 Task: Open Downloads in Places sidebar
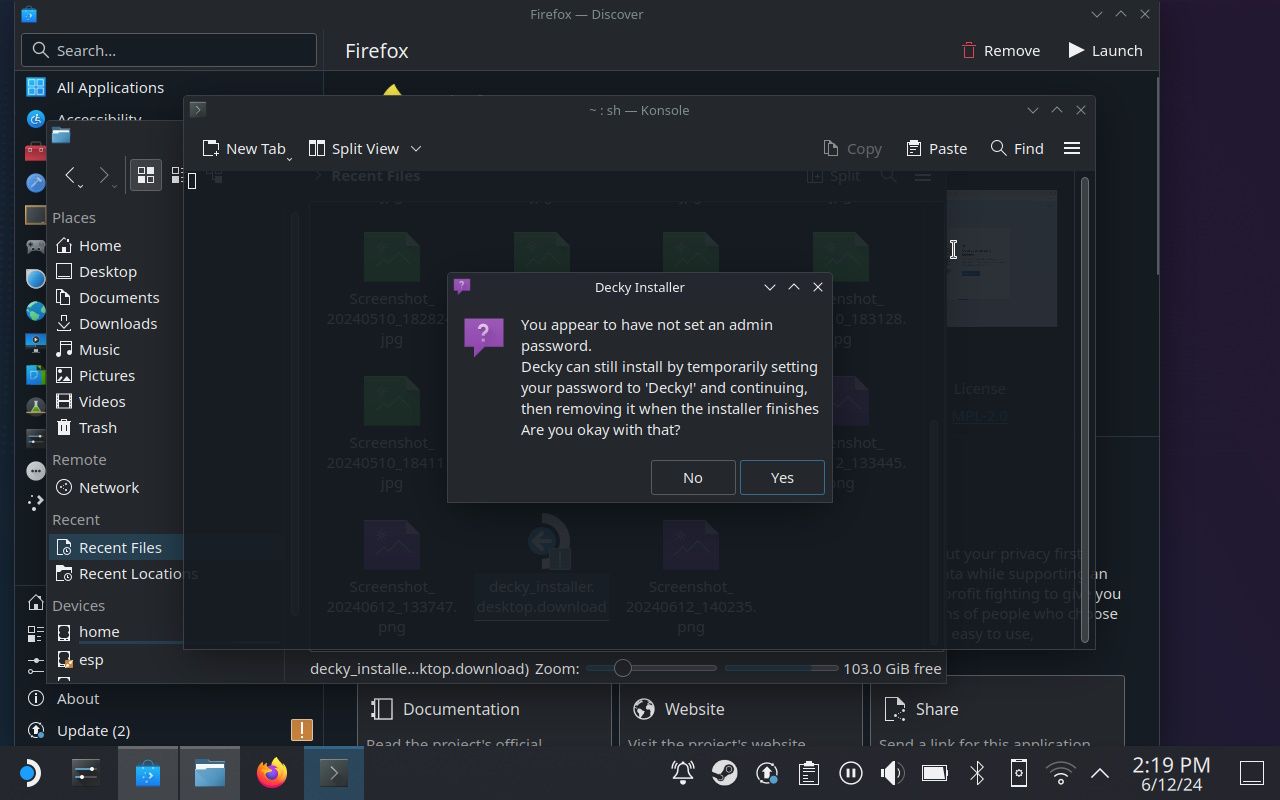[117, 323]
